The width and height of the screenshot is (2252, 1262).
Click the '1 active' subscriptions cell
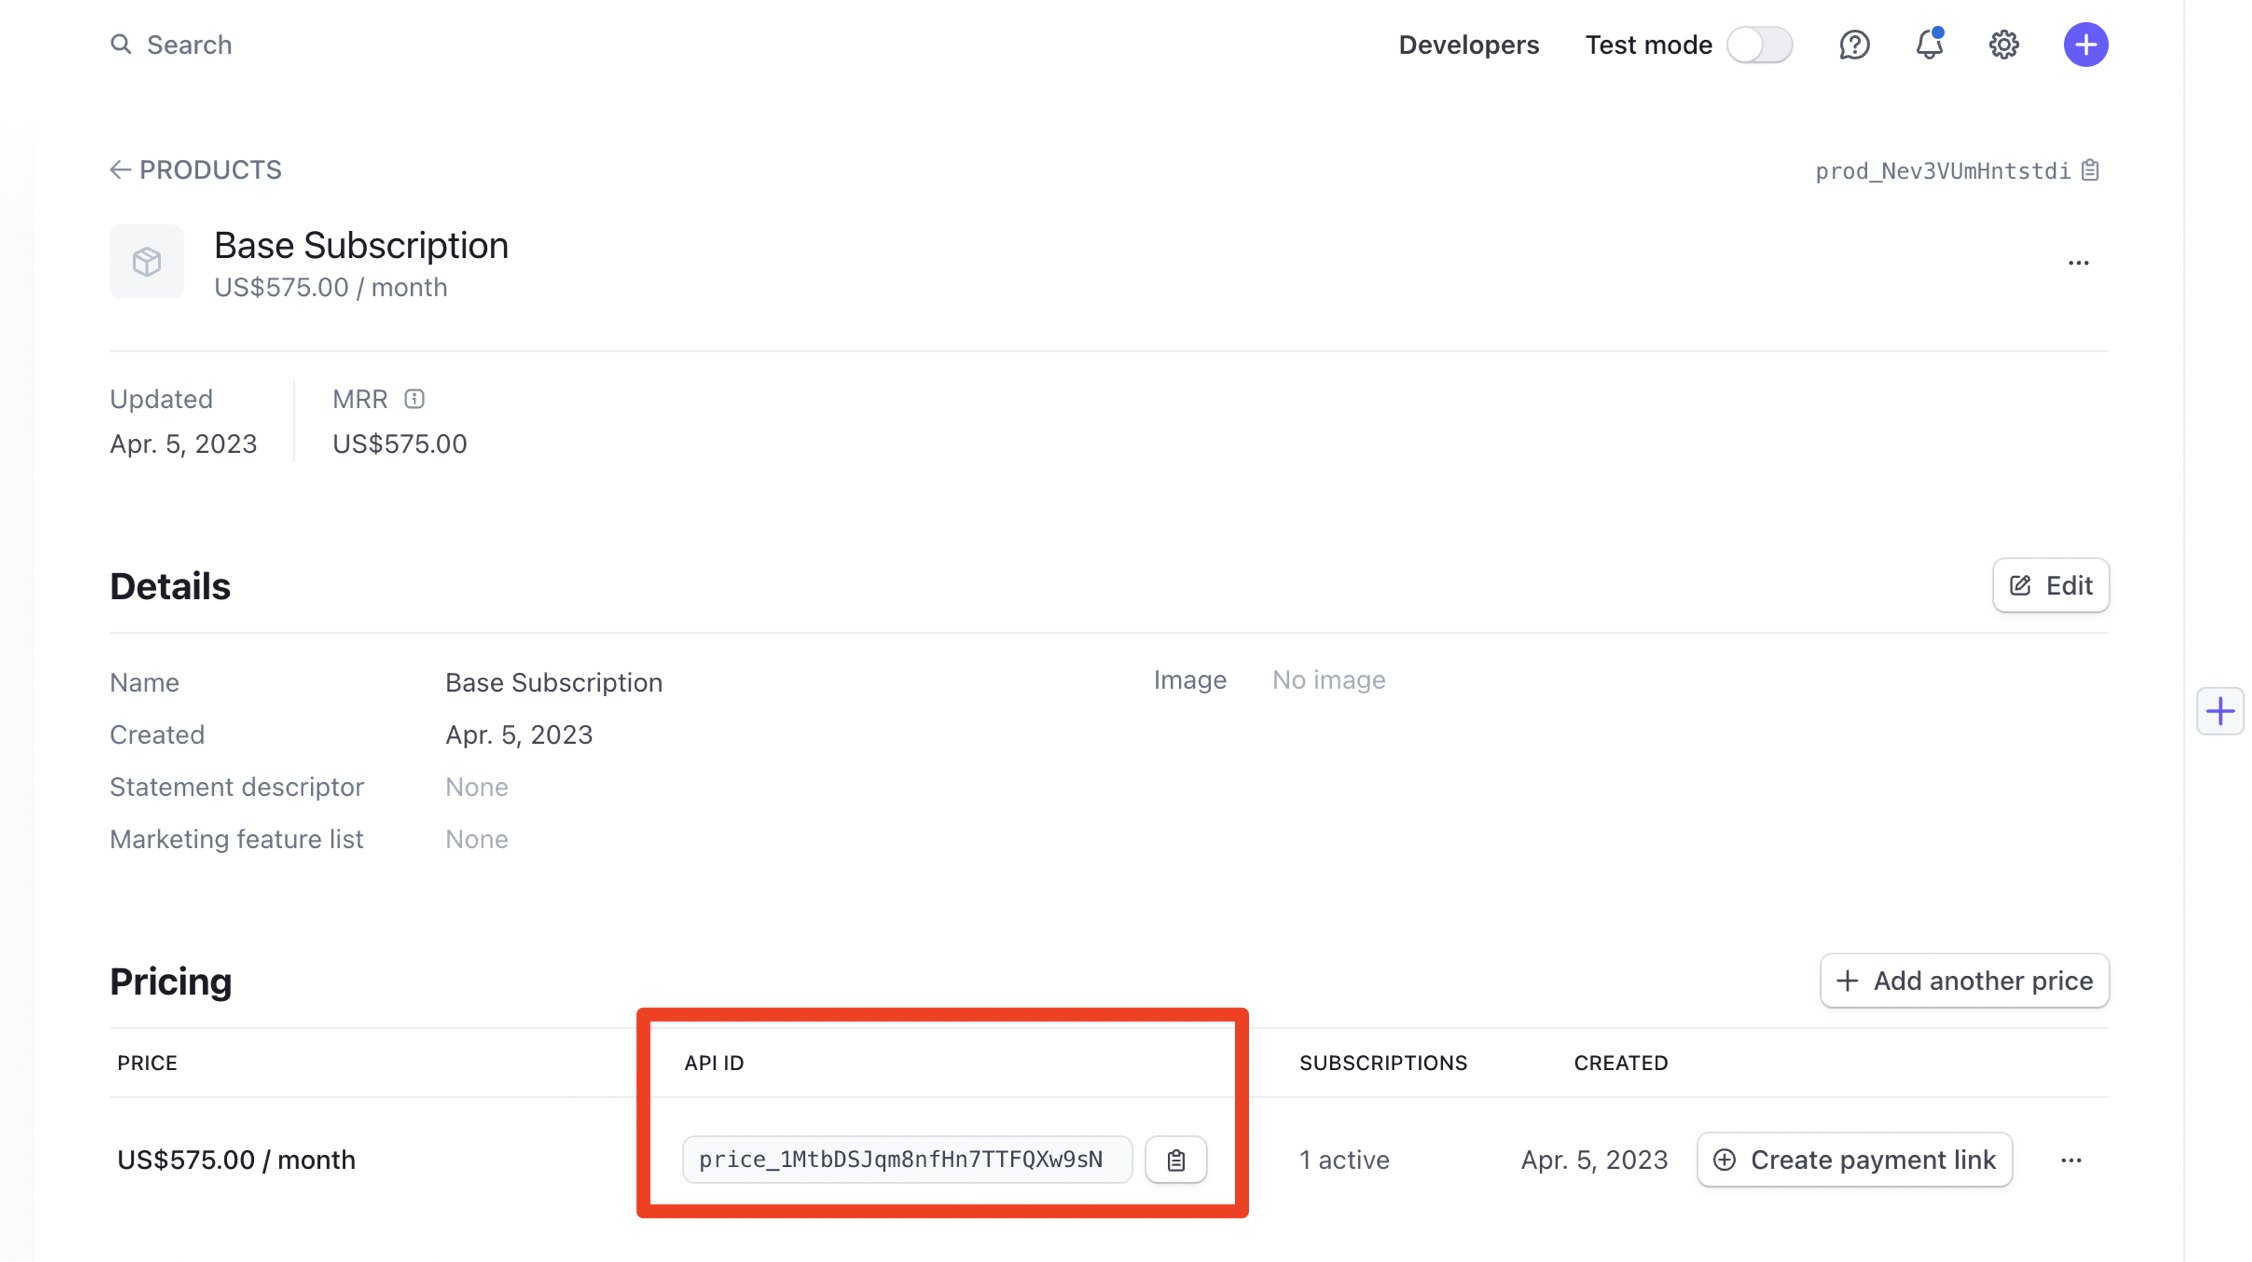(x=1344, y=1160)
